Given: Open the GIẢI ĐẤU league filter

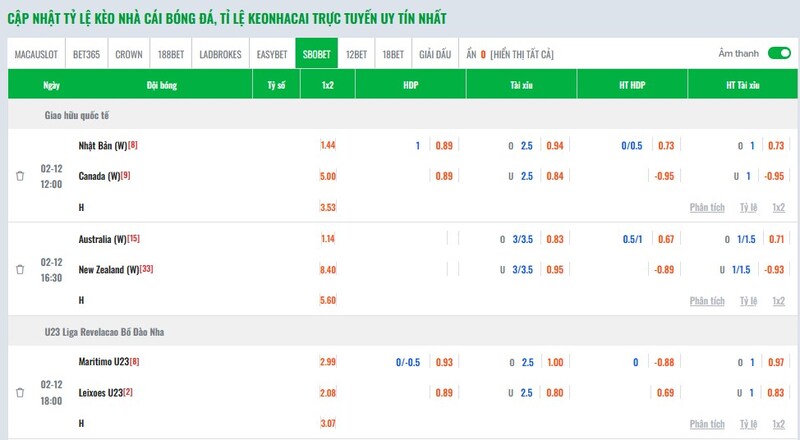Looking at the screenshot, I should pos(435,54).
